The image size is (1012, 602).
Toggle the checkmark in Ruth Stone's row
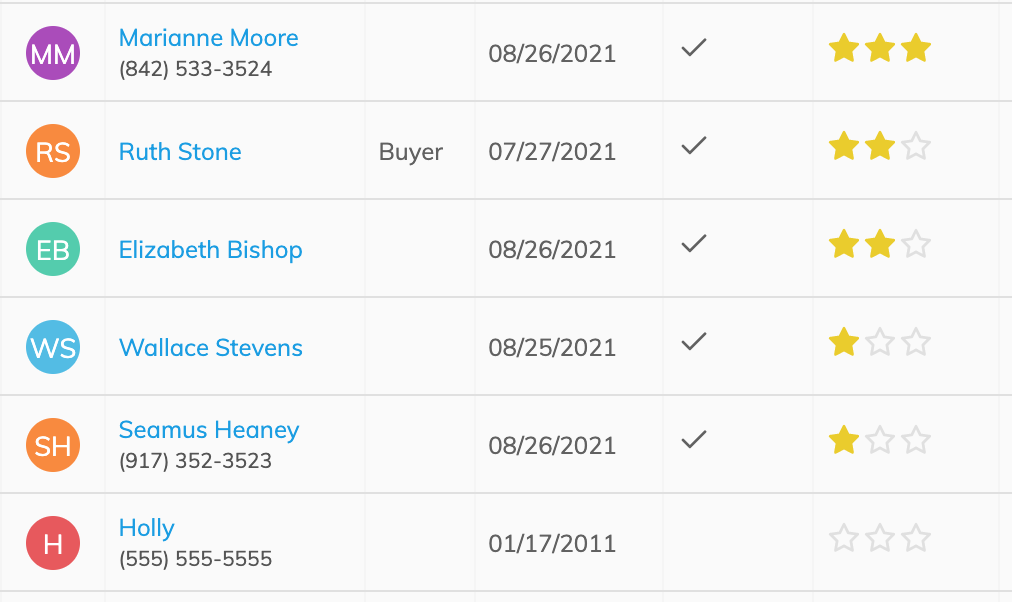click(x=694, y=146)
